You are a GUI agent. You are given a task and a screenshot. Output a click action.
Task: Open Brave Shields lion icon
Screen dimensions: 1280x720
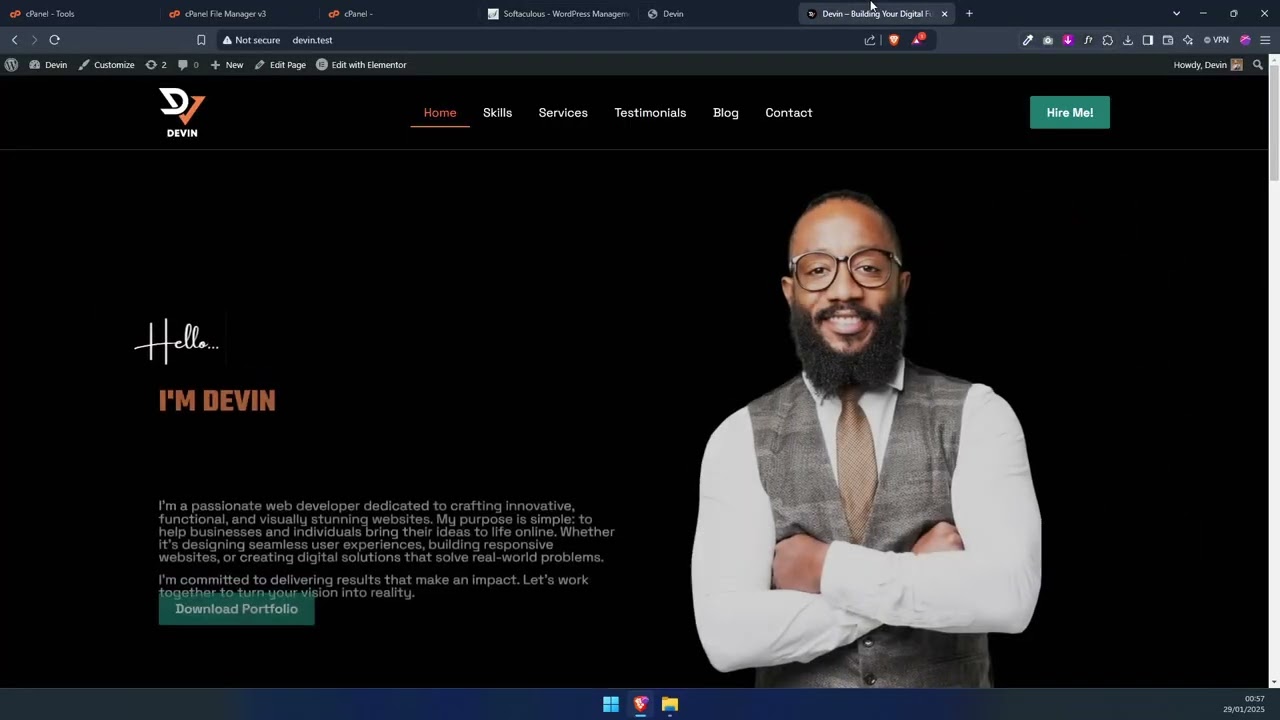(x=894, y=40)
